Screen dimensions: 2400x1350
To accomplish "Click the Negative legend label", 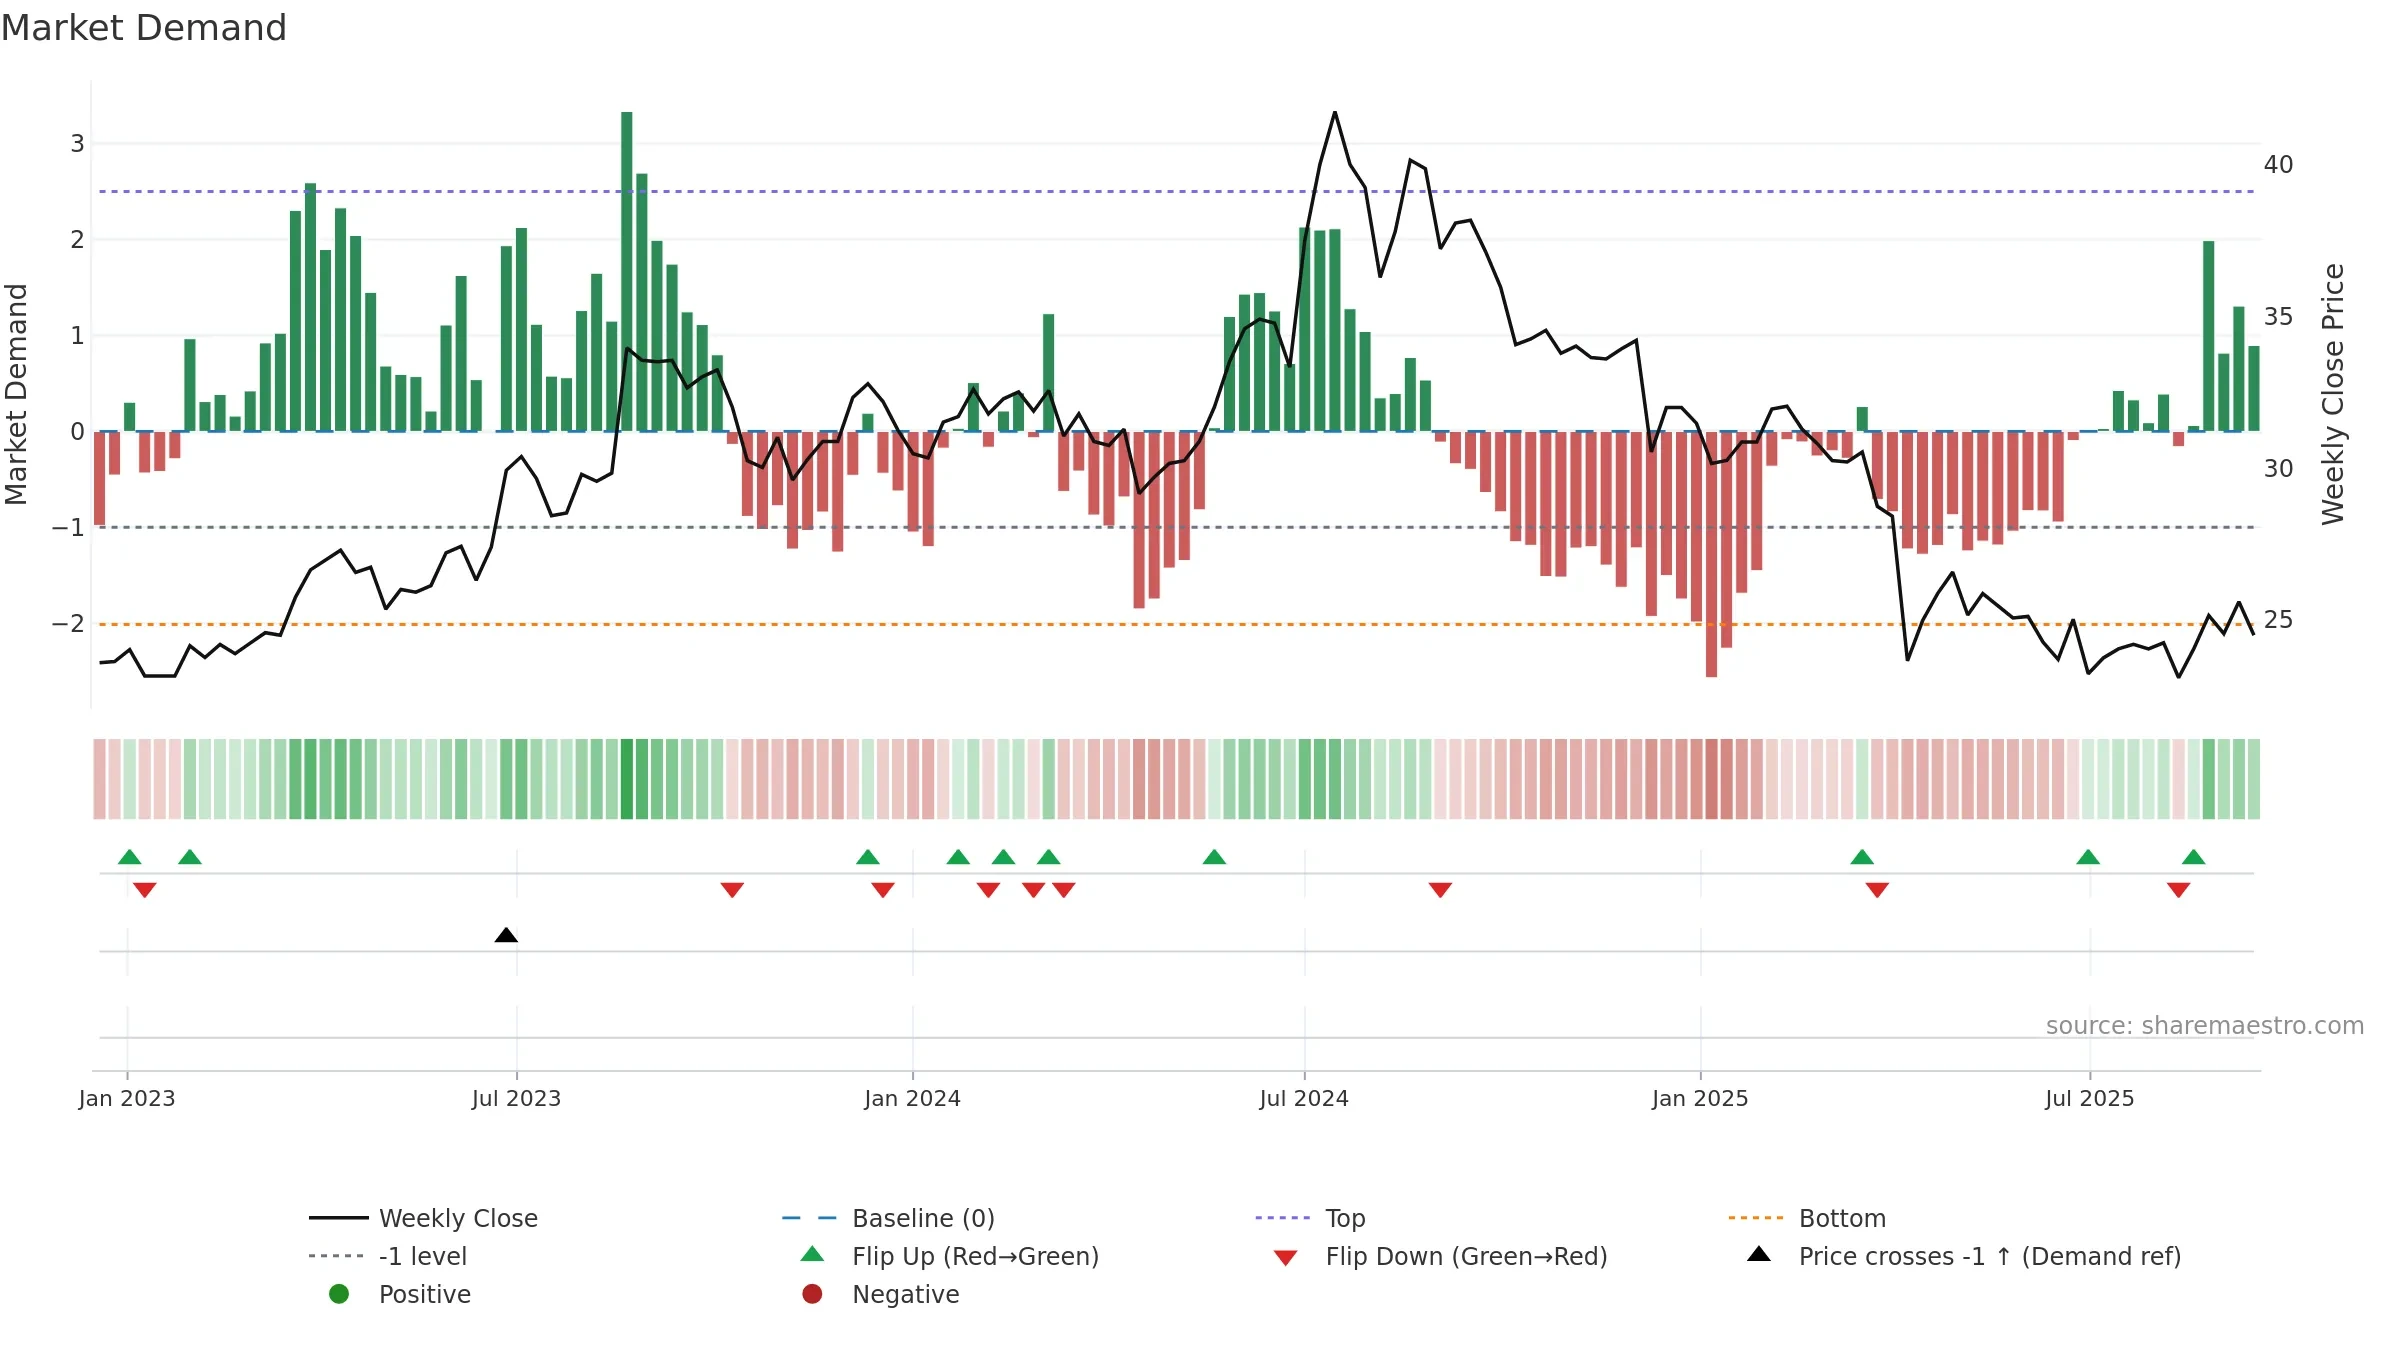I will tap(905, 1294).
